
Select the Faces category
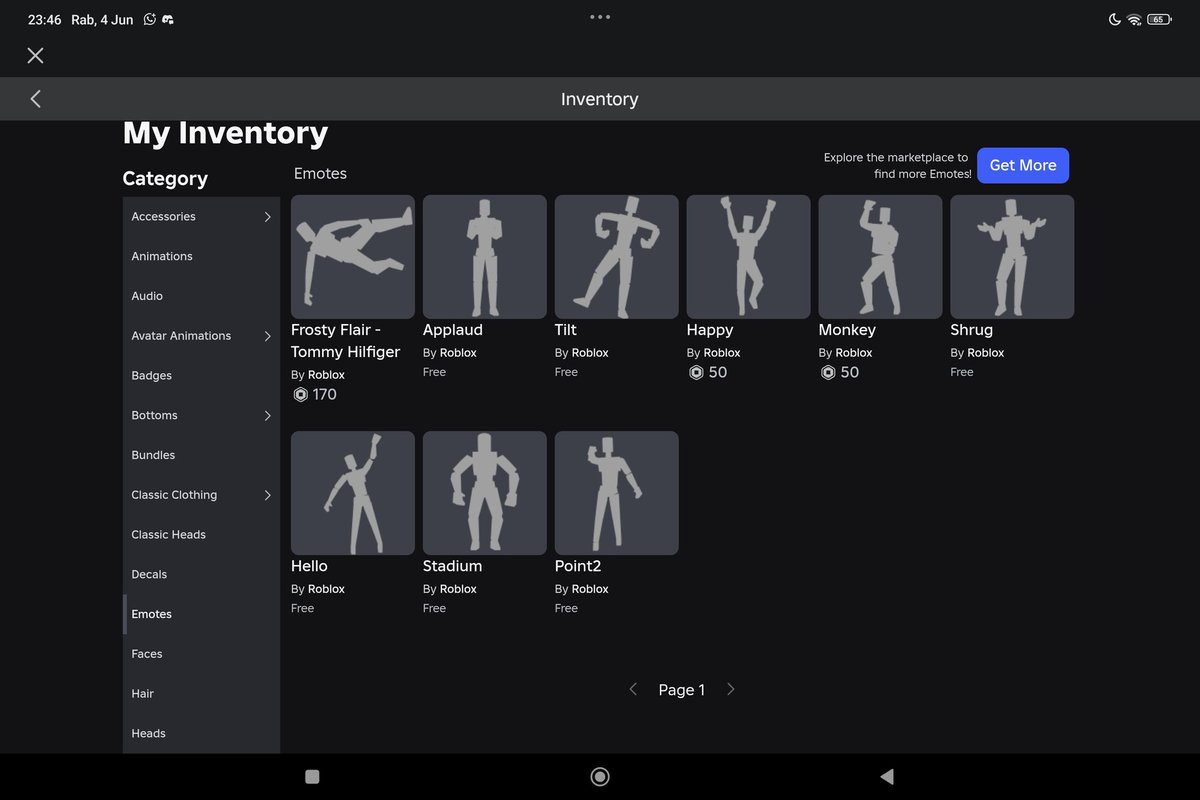tap(201, 654)
